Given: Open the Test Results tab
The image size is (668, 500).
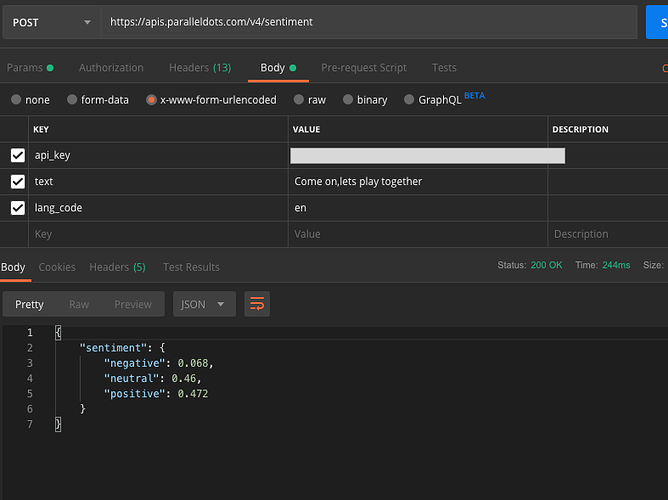Looking at the screenshot, I should (x=191, y=267).
